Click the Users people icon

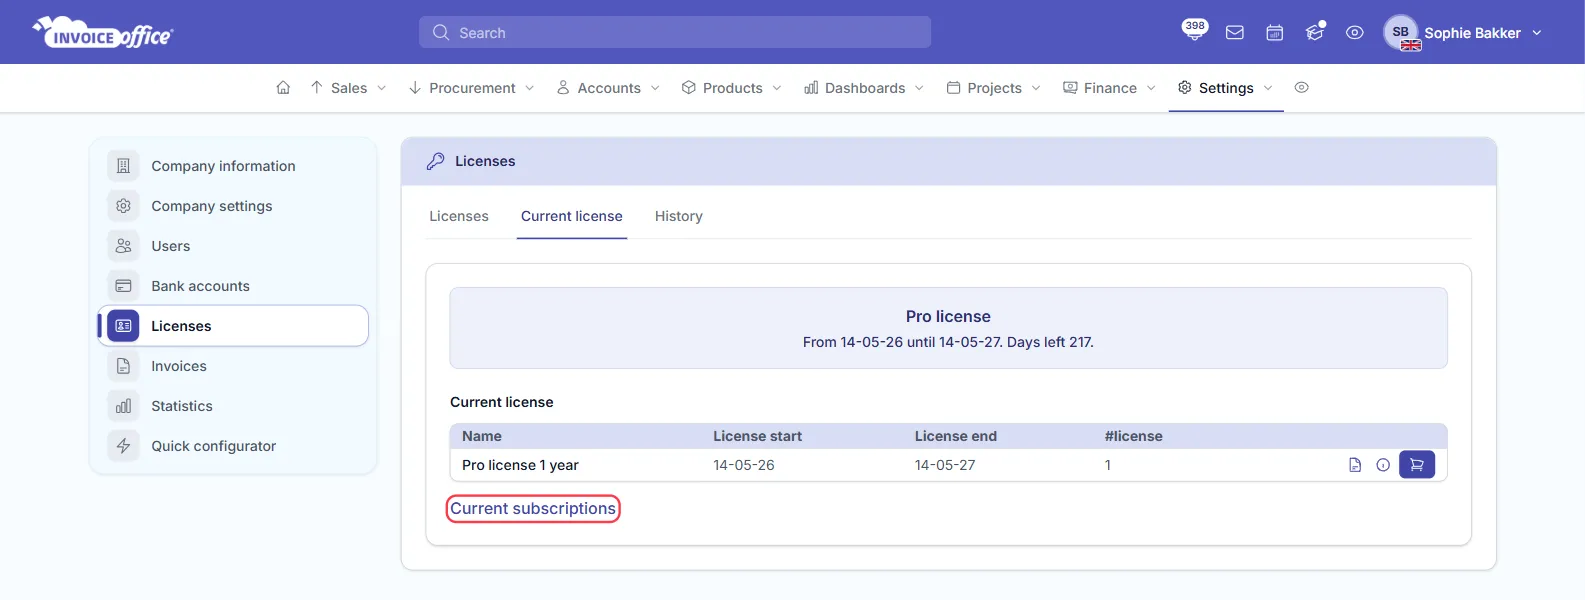(x=123, y=246)
